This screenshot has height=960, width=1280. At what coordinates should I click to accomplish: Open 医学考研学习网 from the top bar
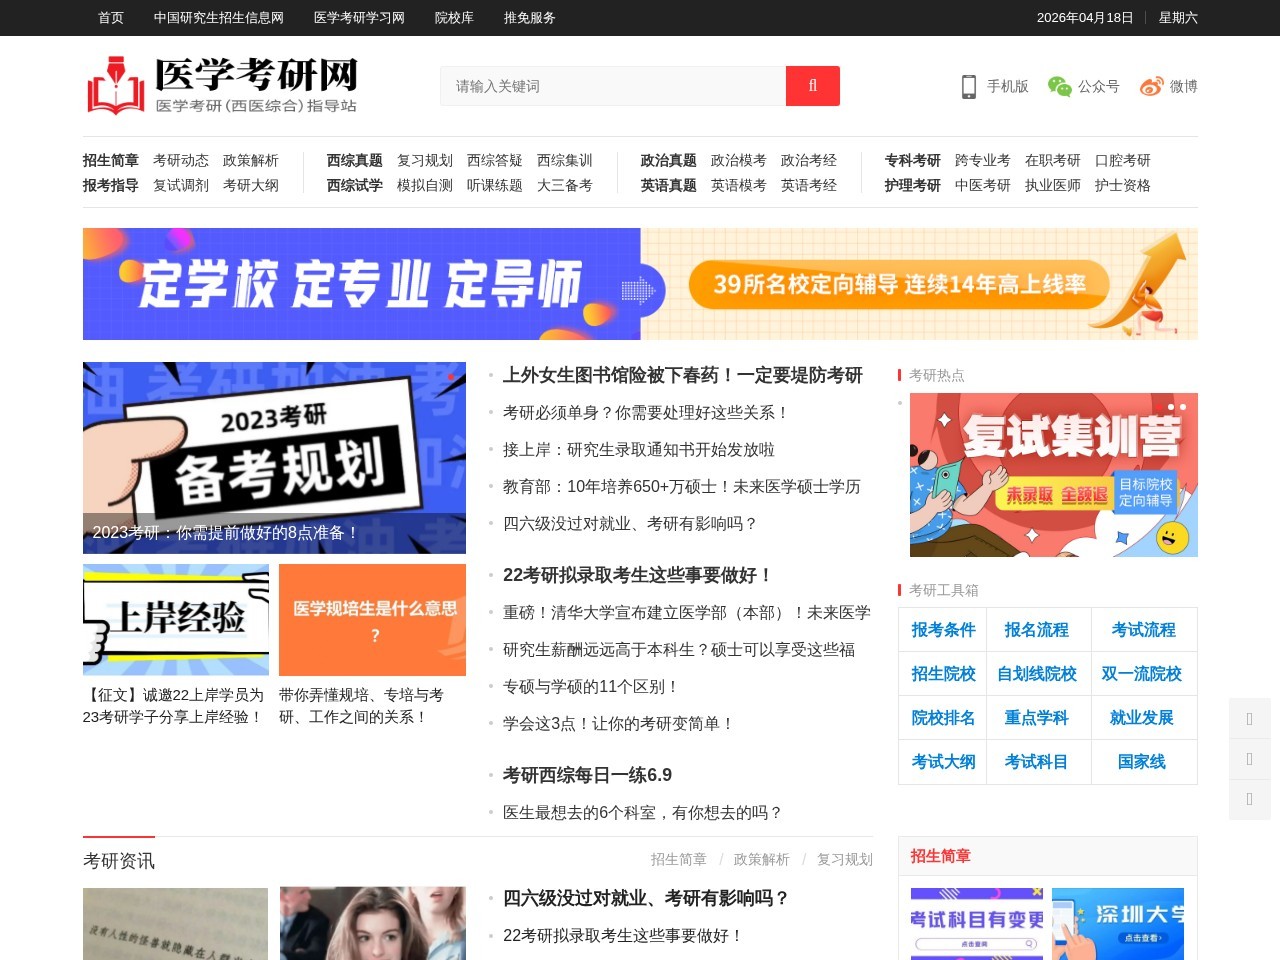click(x=357, y=17)
